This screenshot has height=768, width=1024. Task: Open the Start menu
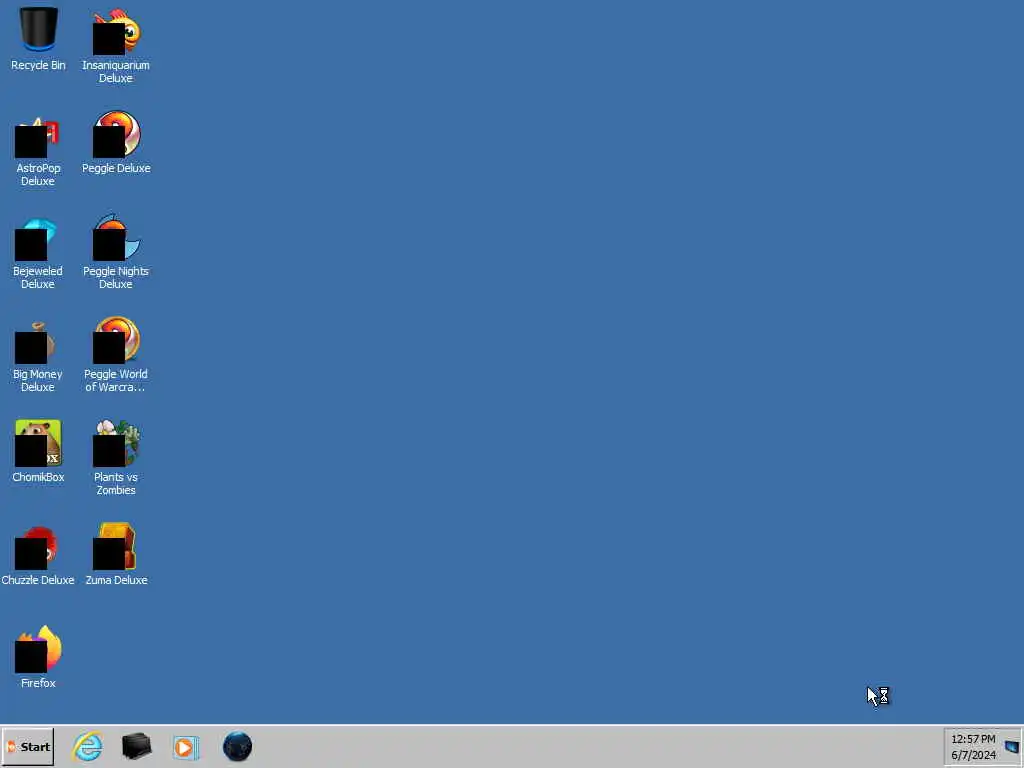[x=27, y=746]
